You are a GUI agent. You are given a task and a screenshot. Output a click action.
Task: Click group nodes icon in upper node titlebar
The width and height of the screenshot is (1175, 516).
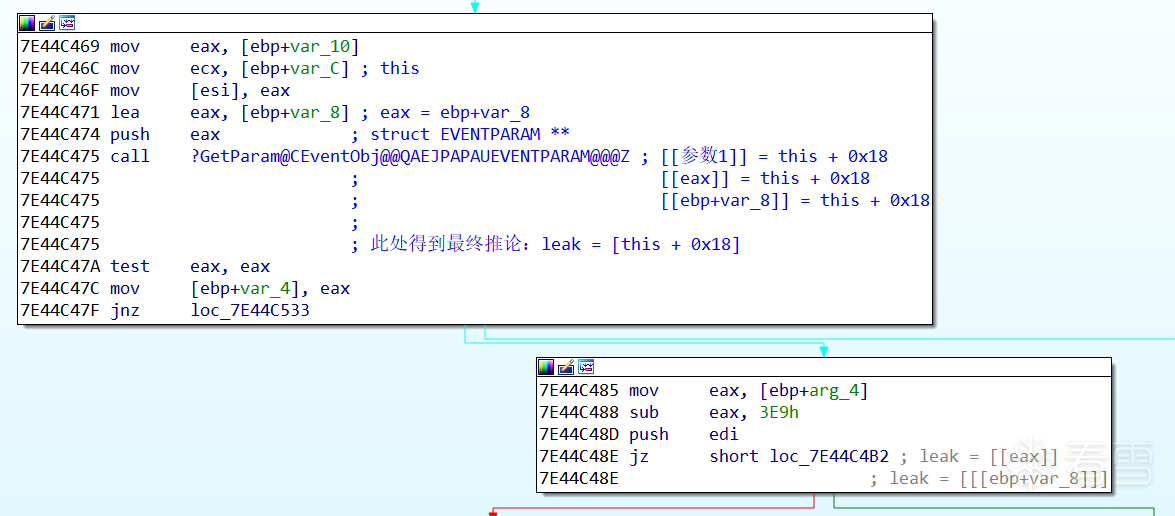tap(67, 23)
